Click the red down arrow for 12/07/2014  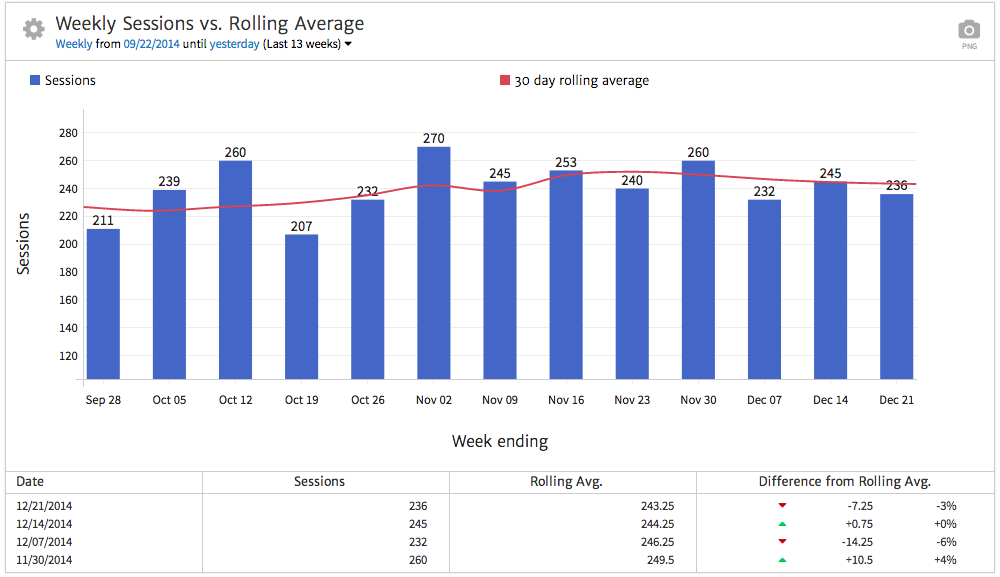pos(782,542)
